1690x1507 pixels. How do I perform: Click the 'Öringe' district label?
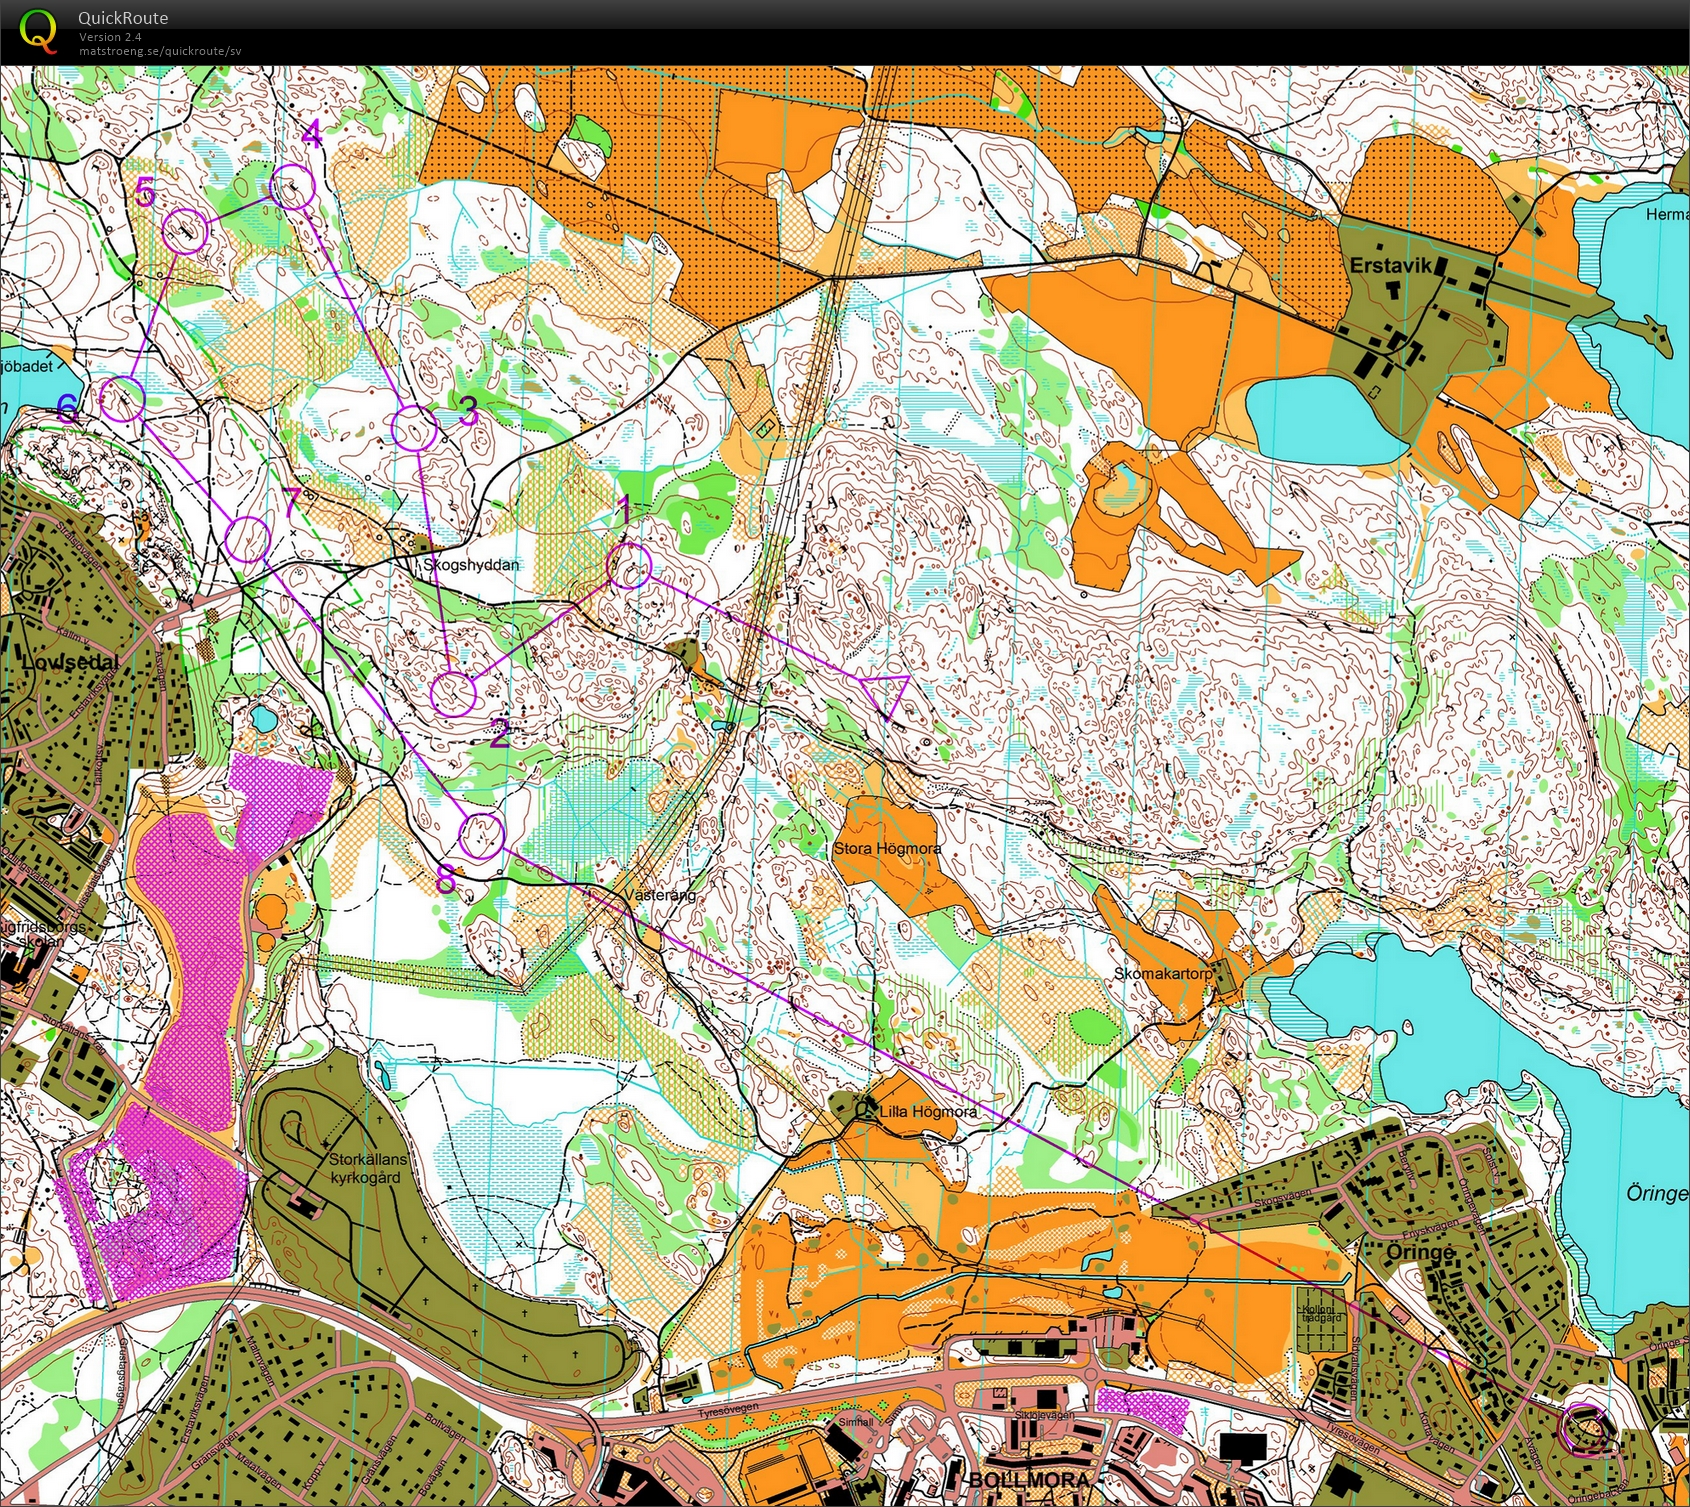1421,1253
